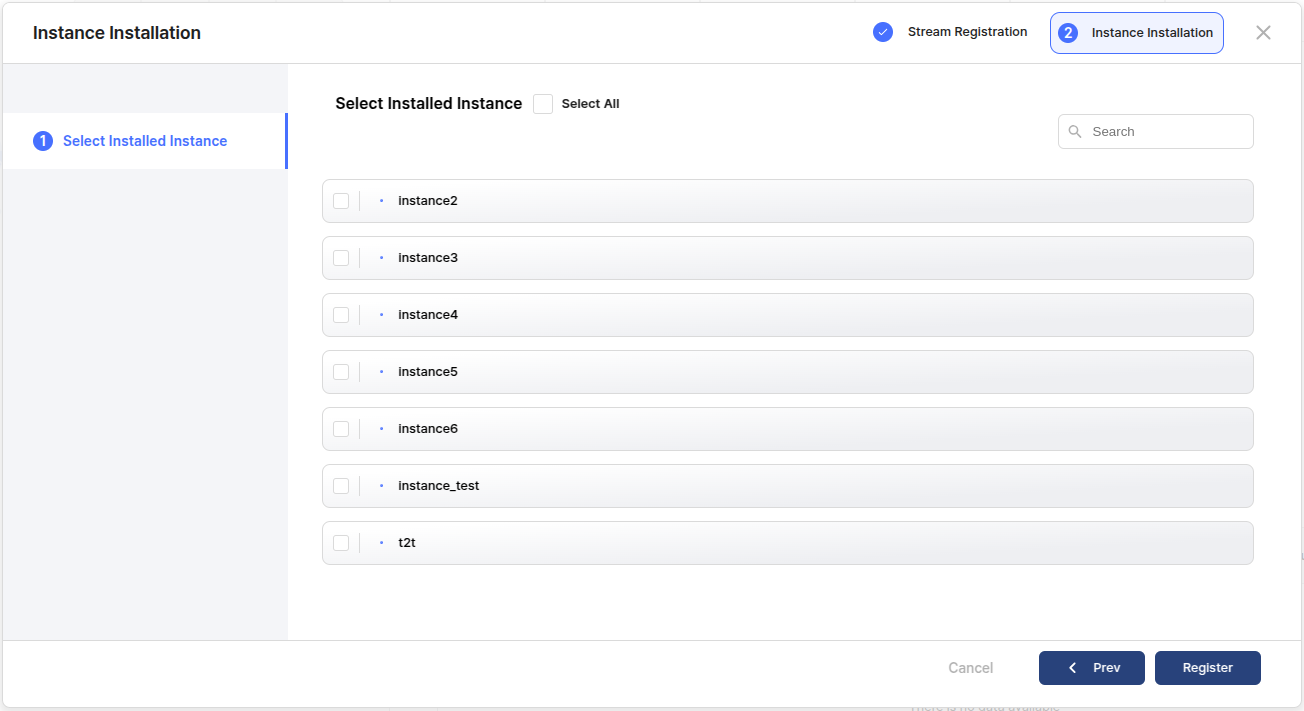This screenshot has height=711, width=1304.
Task: Tick the t2t checkbox
Action: click(x=341, y=543)
